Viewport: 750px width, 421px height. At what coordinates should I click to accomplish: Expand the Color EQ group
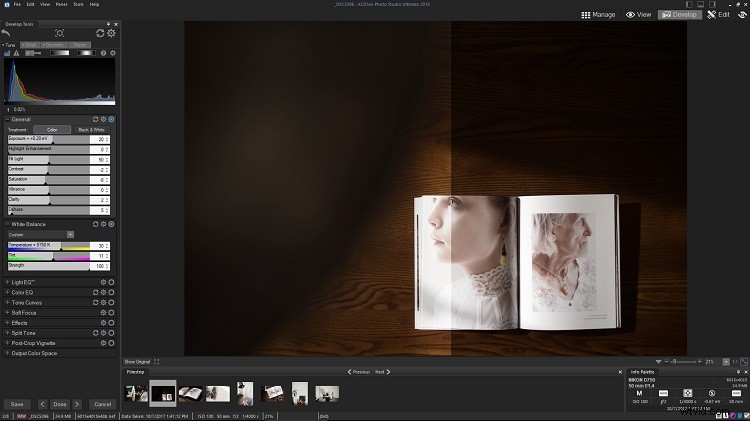coord(7,292)
